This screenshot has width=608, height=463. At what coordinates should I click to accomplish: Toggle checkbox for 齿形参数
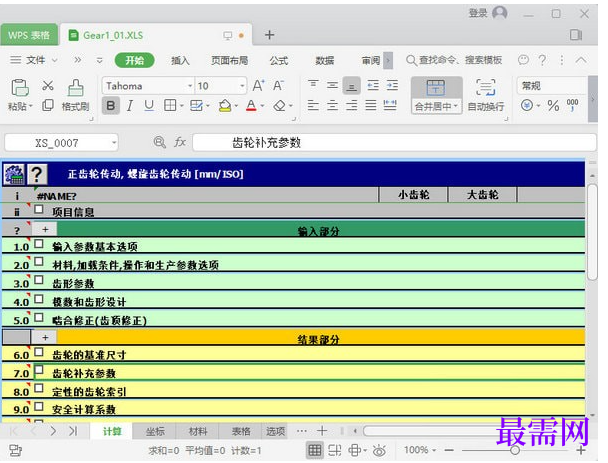click(38, 280)
